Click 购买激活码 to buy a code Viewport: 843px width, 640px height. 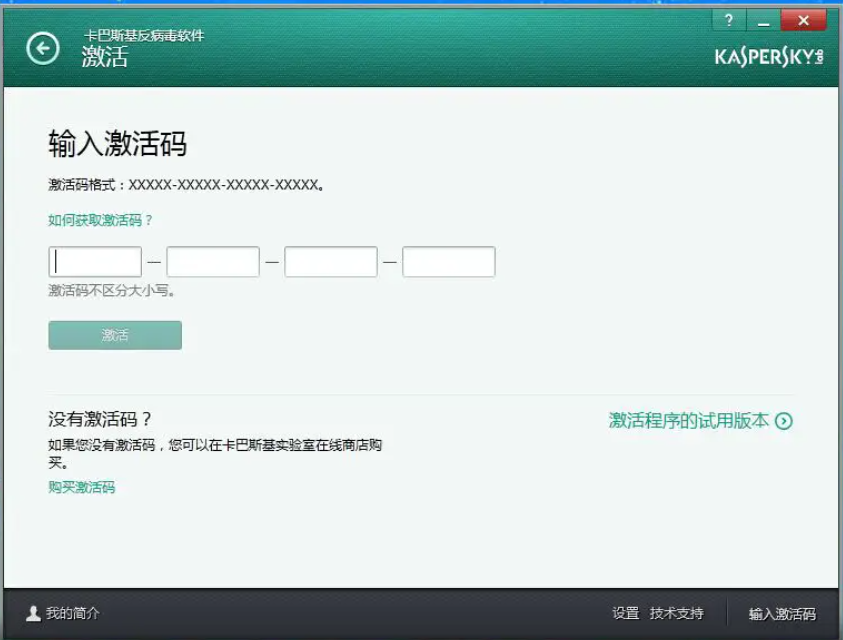pos(80,488)
